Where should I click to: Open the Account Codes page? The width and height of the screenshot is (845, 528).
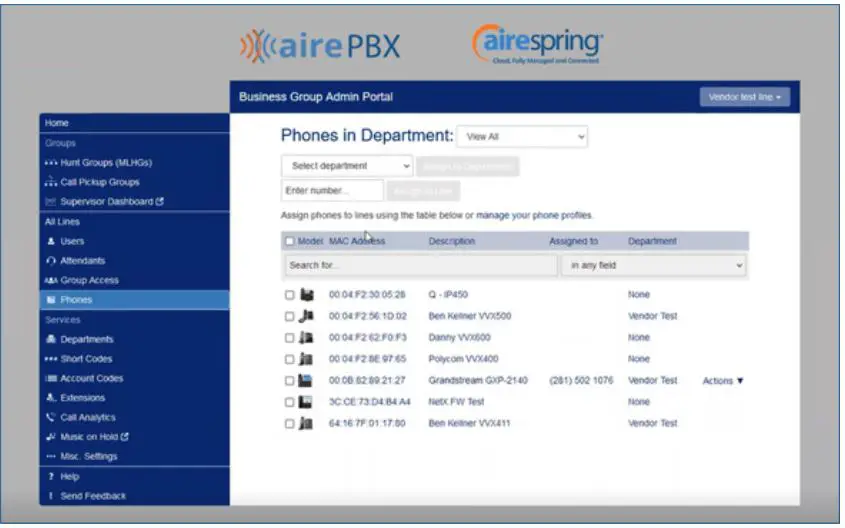pos(92,378)
